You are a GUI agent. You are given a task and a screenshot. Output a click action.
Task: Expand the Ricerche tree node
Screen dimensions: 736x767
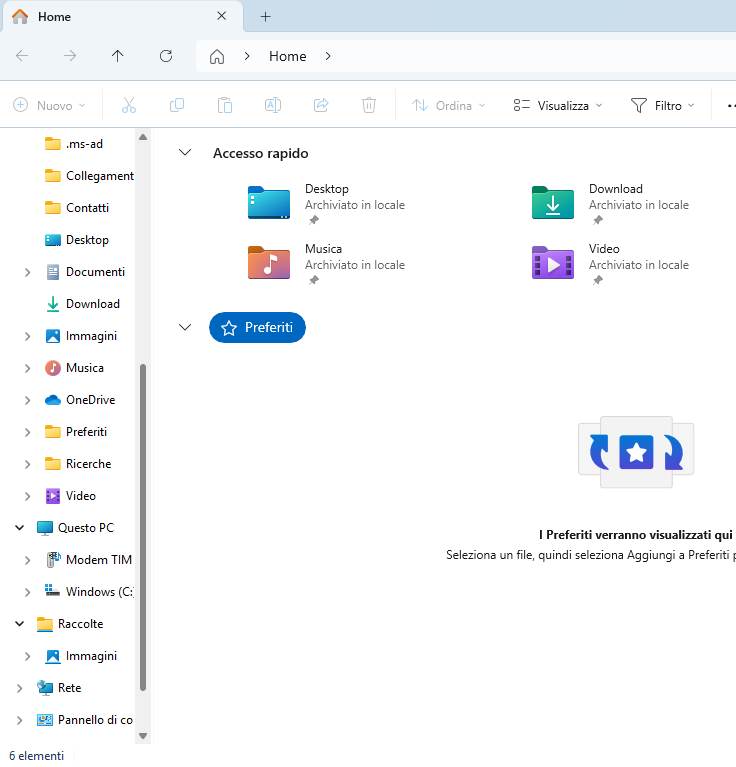[x=27, y=465]
